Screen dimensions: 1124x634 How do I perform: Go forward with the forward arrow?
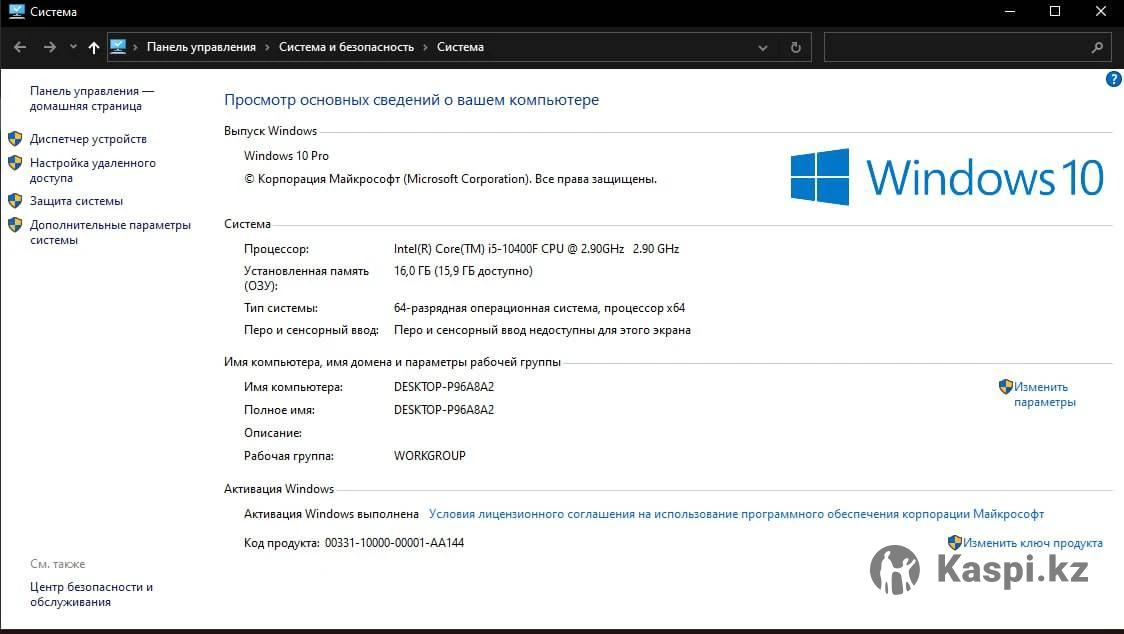pyautogui.click(x=49, y=47)
